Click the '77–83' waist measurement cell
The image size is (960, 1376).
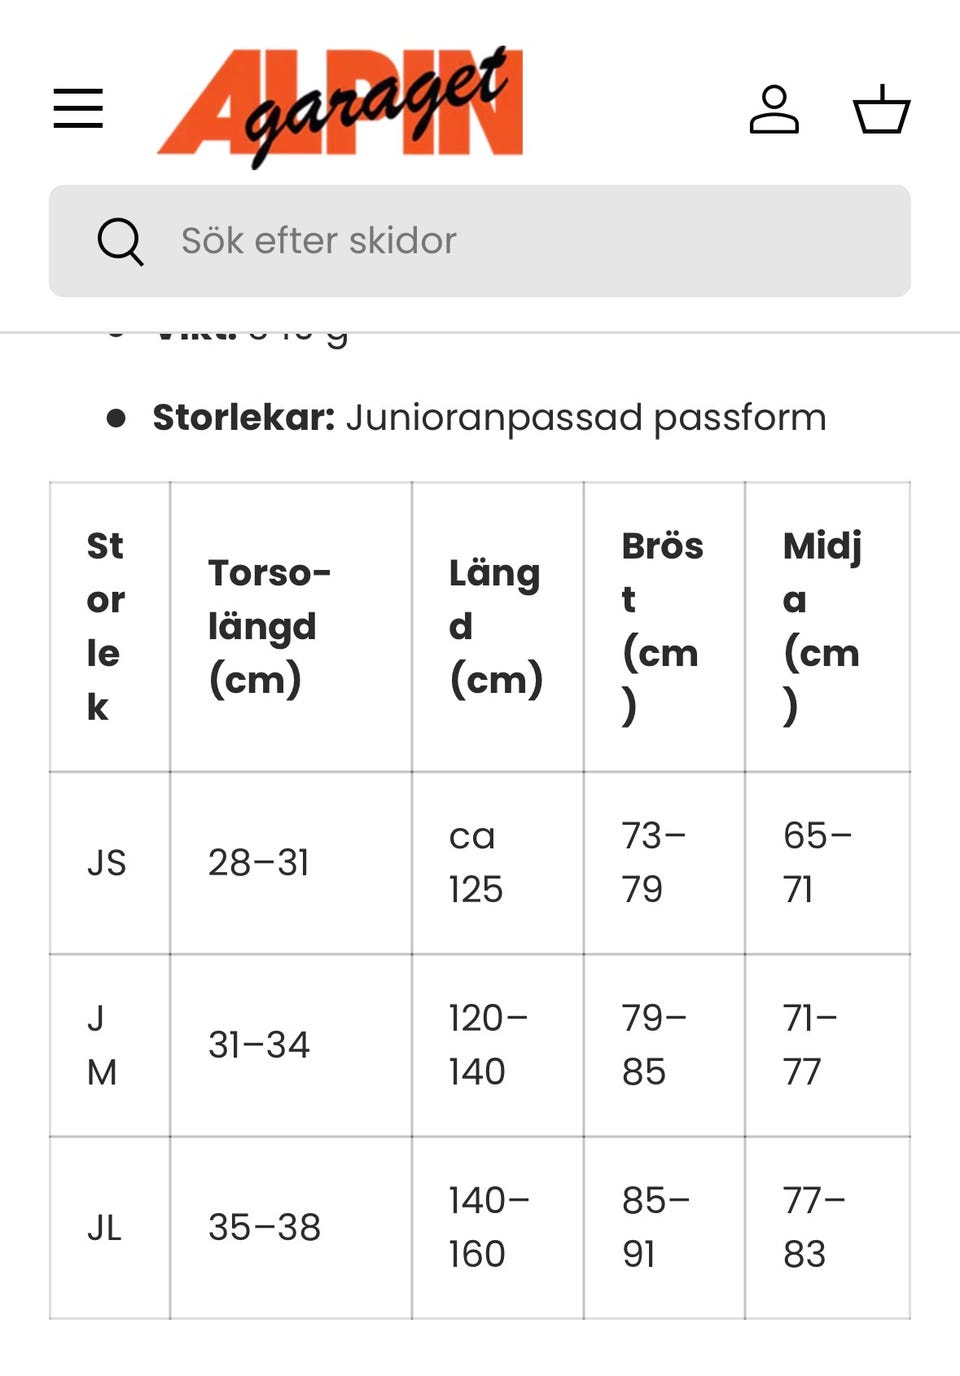coord(814,1227)
